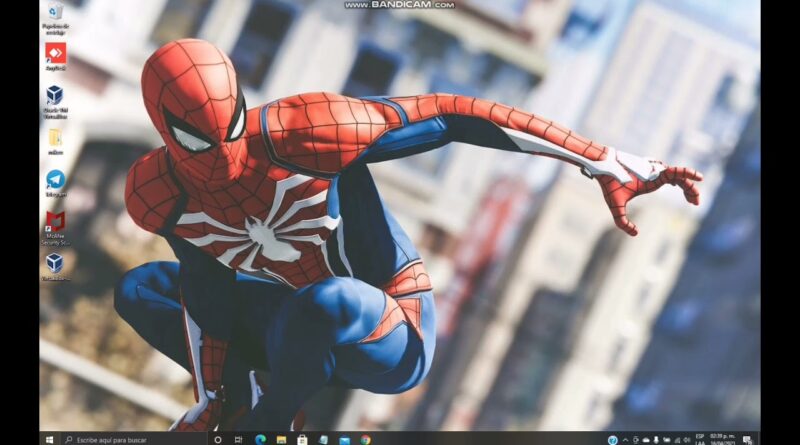Click the OneDrive cloud tray icon
The image size is (800, 445).
coord(646,440)
